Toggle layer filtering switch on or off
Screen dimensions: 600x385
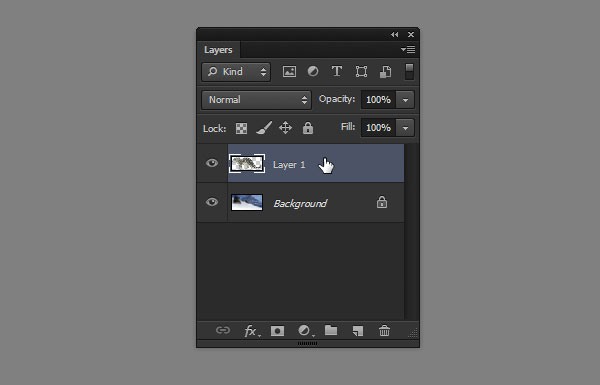pos(409,72)
